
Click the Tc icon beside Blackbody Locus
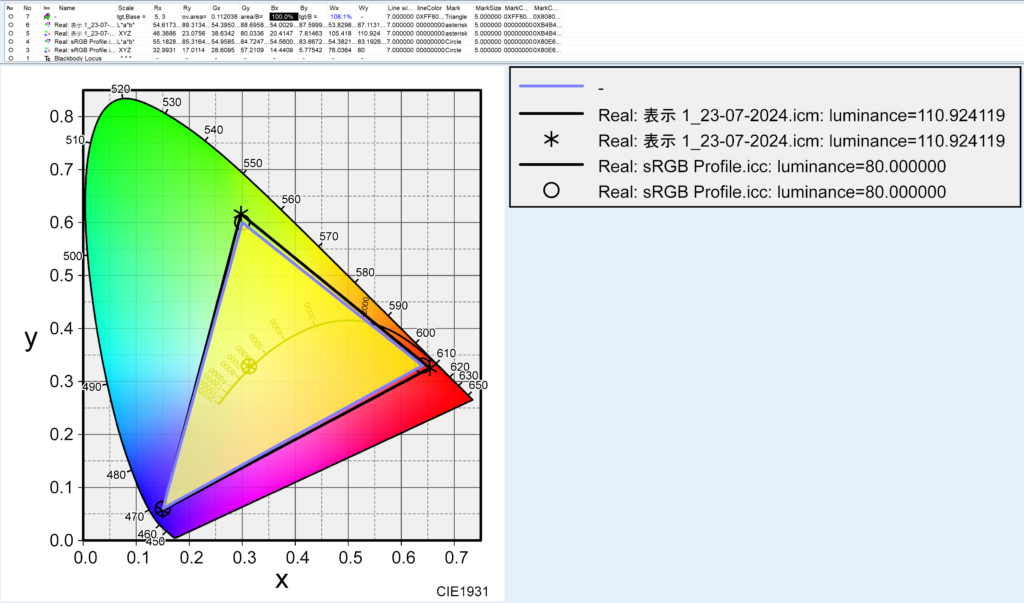[47, 59]
